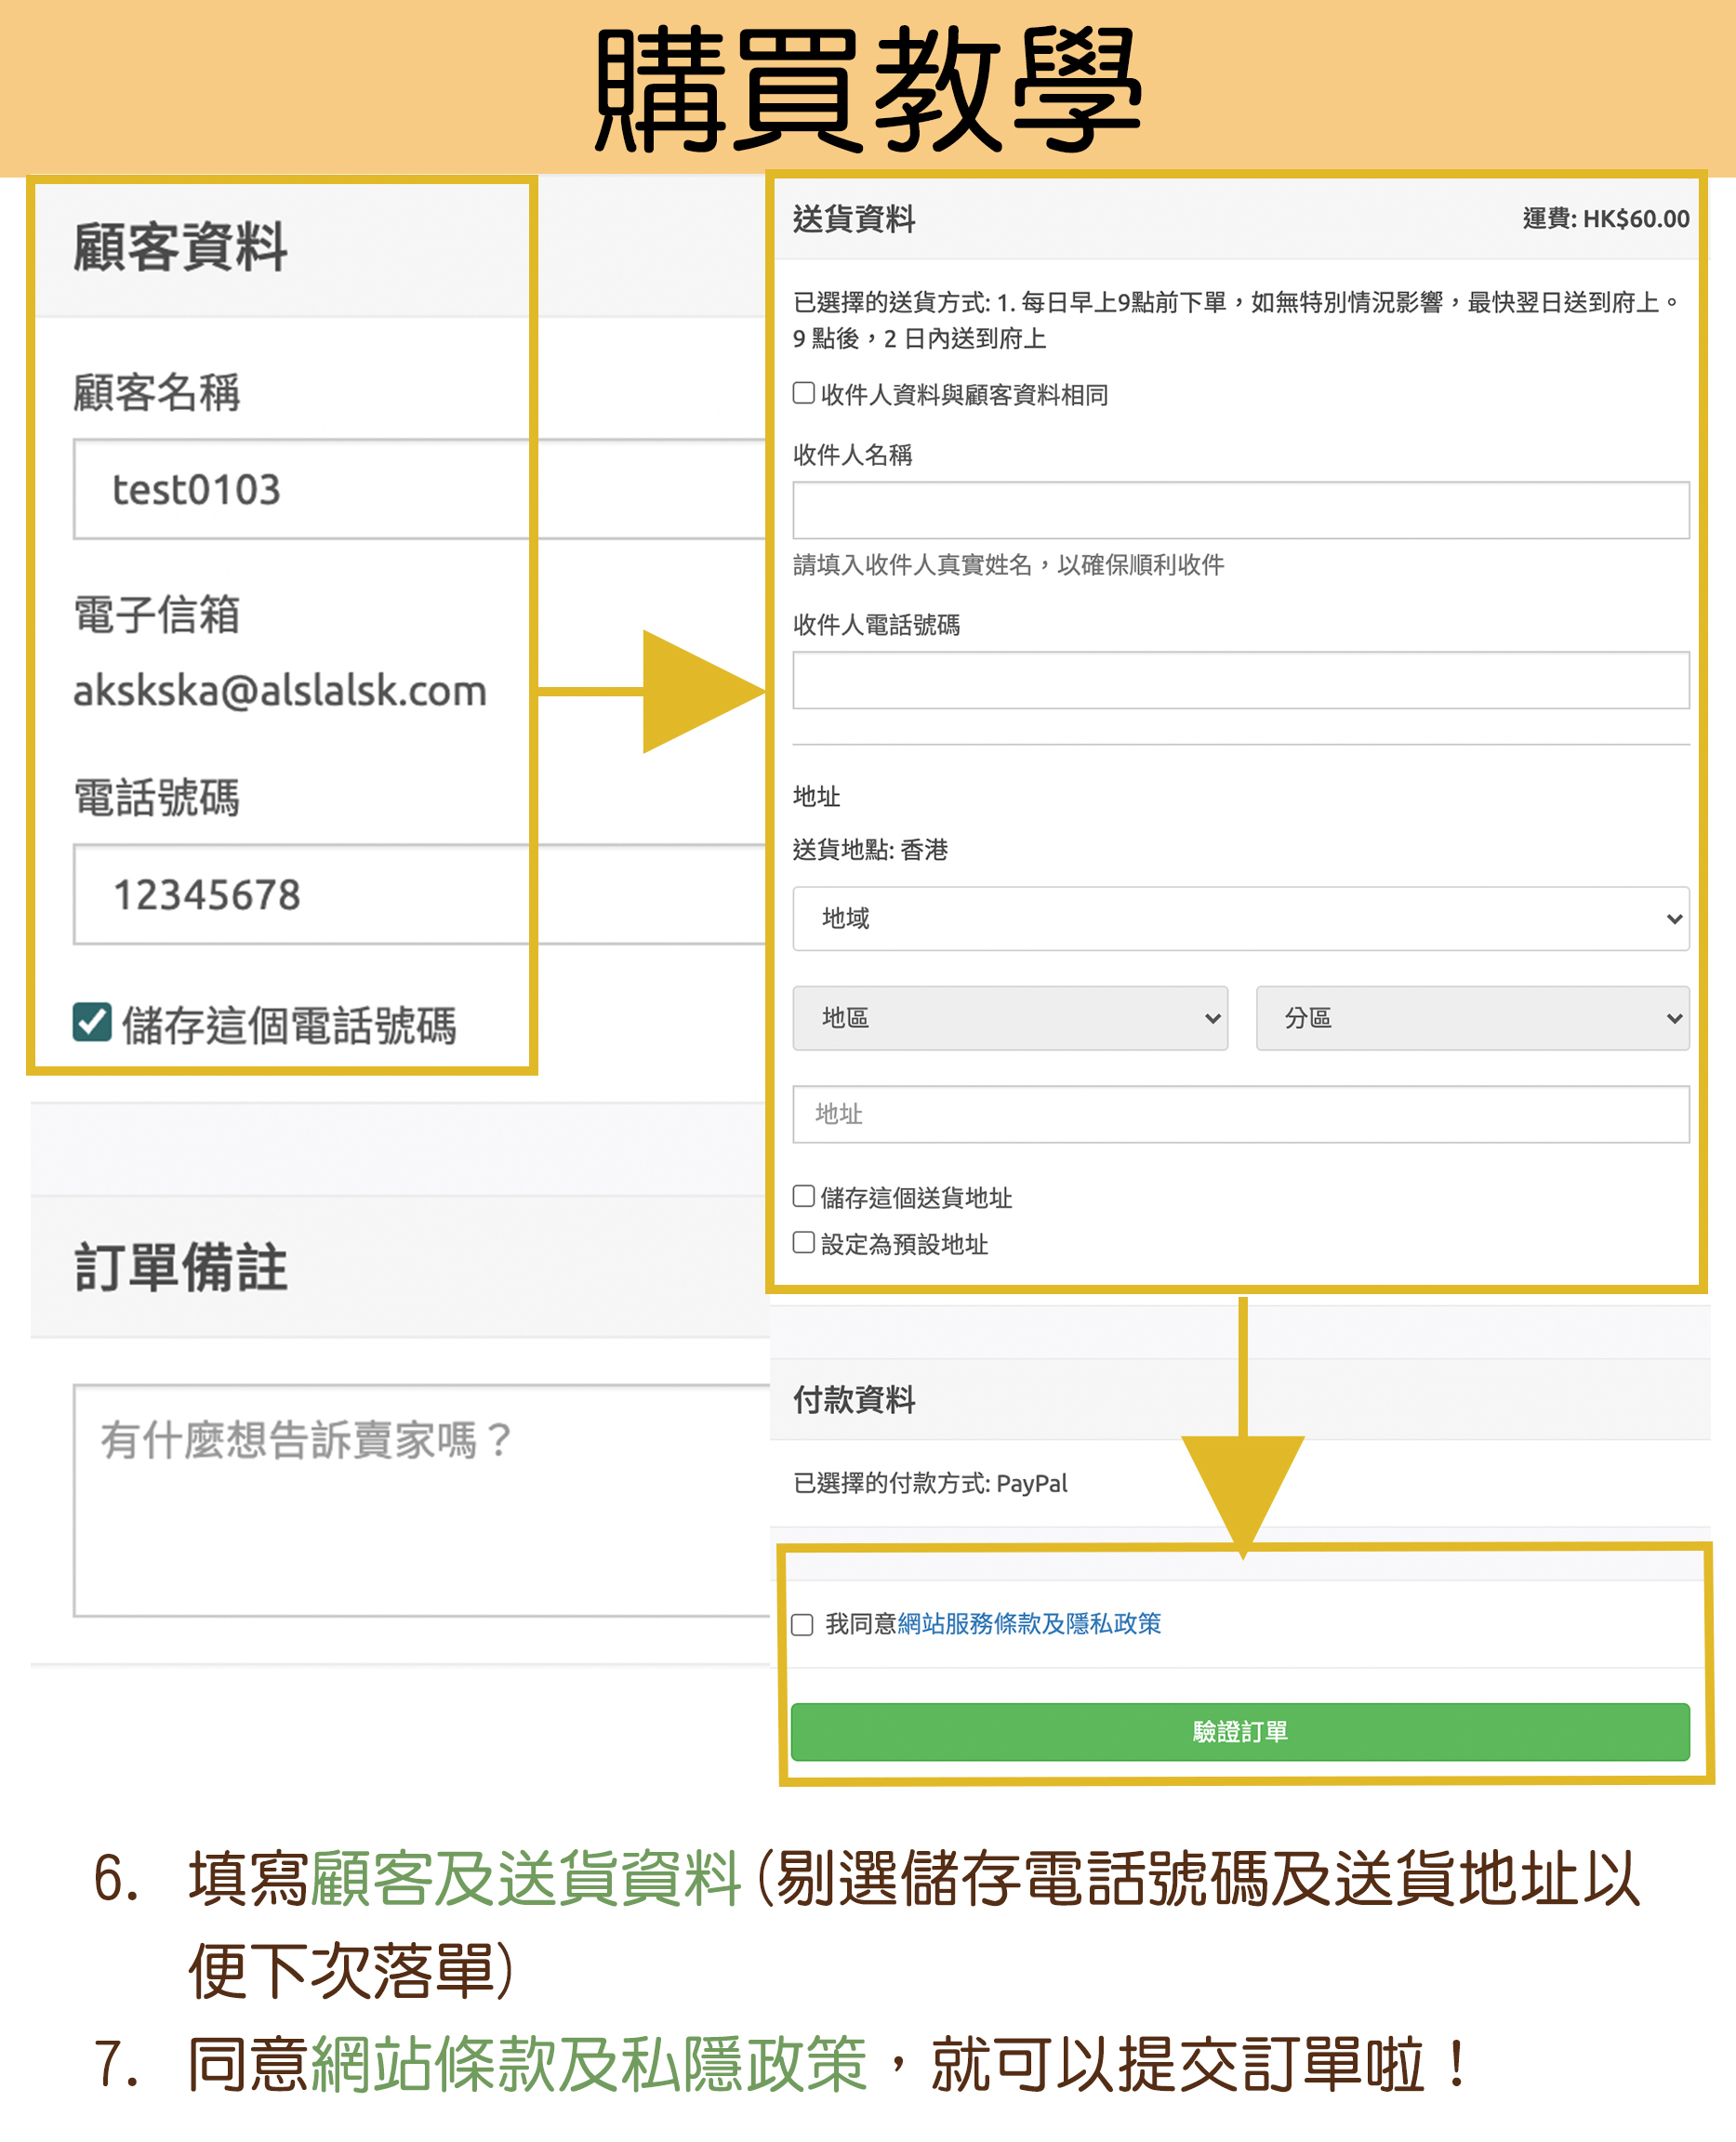Select the 顧客資料 section header
Image resolution: width=1736 pixels, height=2142 pixels.
pos(180,249)
